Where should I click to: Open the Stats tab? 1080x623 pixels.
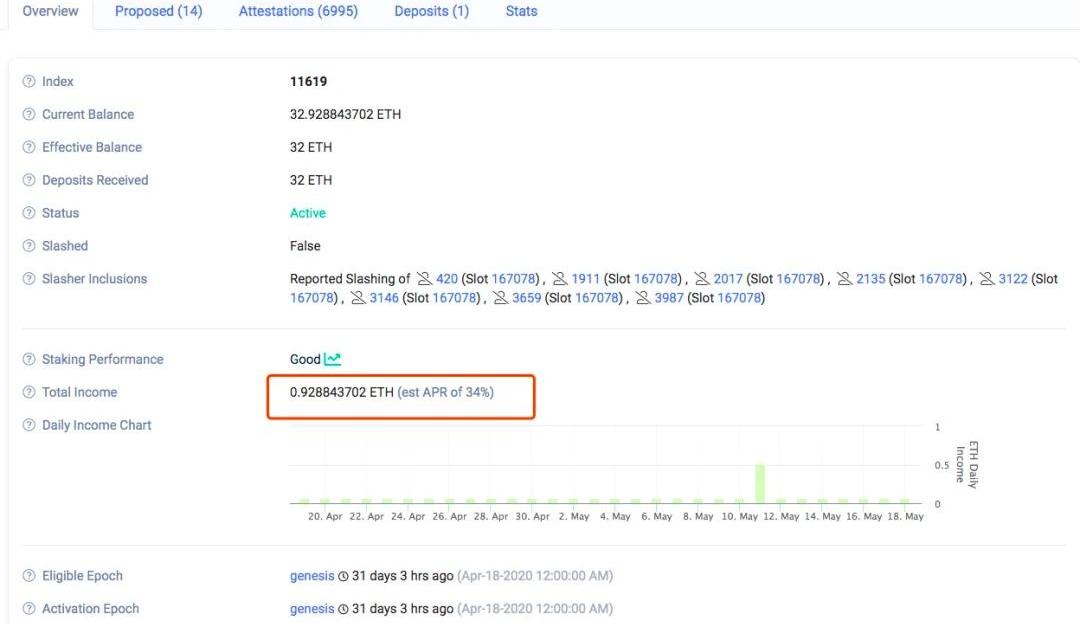click(521, 12)
